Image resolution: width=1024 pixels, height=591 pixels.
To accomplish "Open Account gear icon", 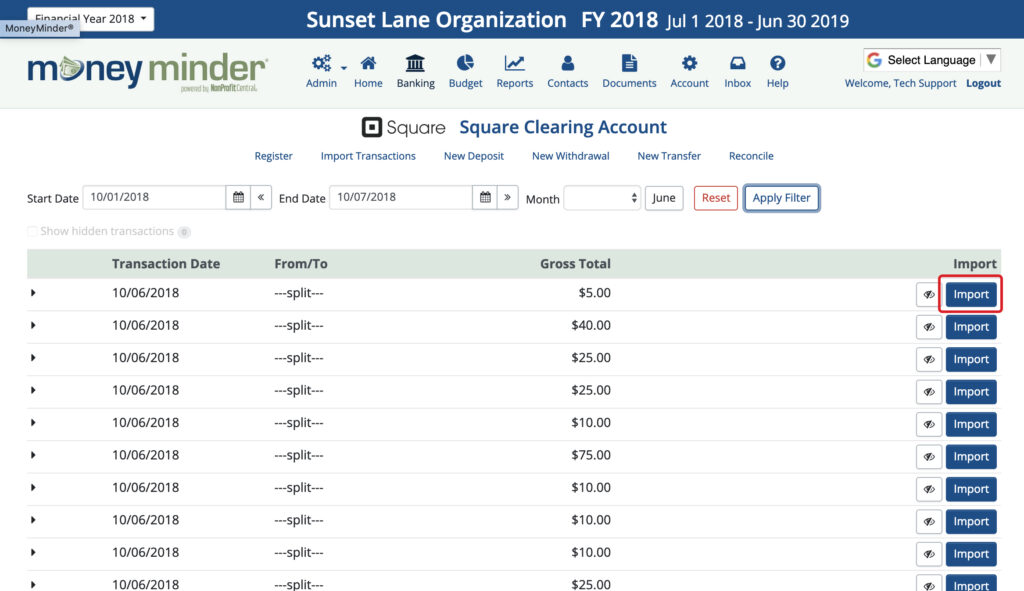I will 689,63.
